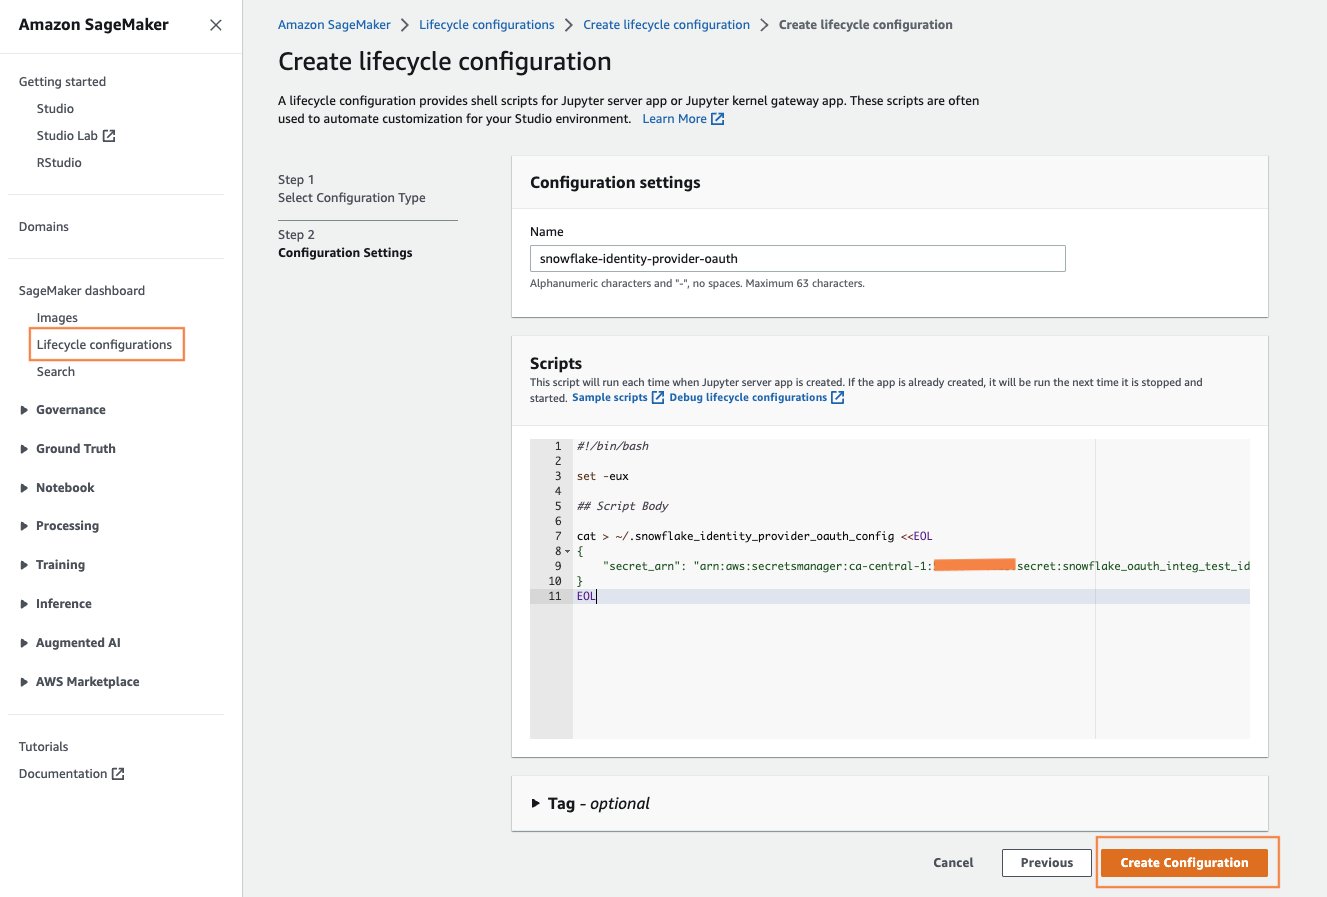1327x897 pixels.
Task: Expand the AWS Marketplace group
Action: tap(24, 682)
